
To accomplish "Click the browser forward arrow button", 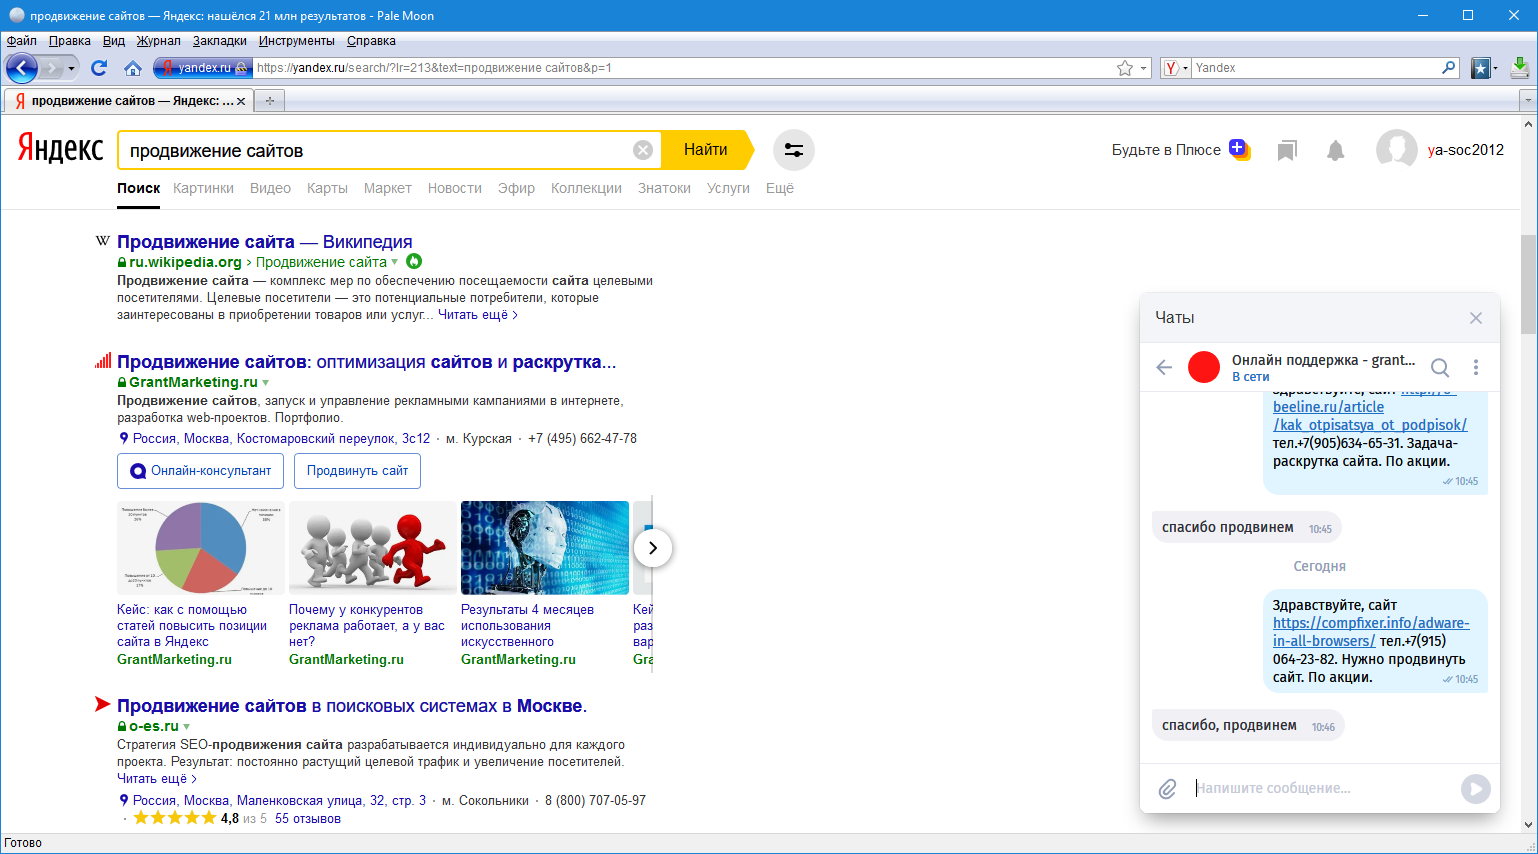I will click(52, 68).
